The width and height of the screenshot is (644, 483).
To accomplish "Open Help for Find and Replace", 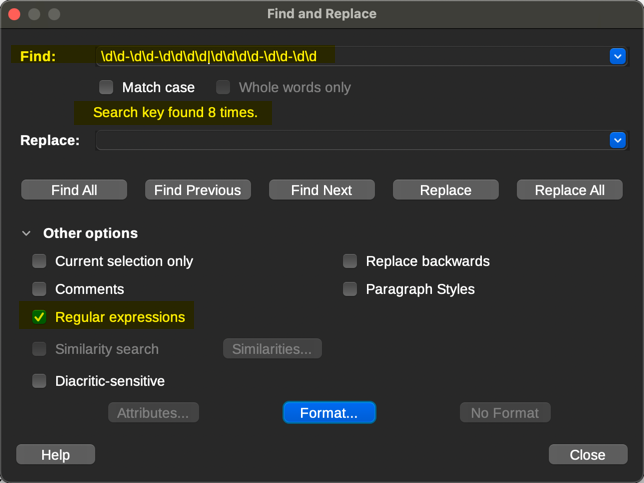I will [x=55, y=455].
